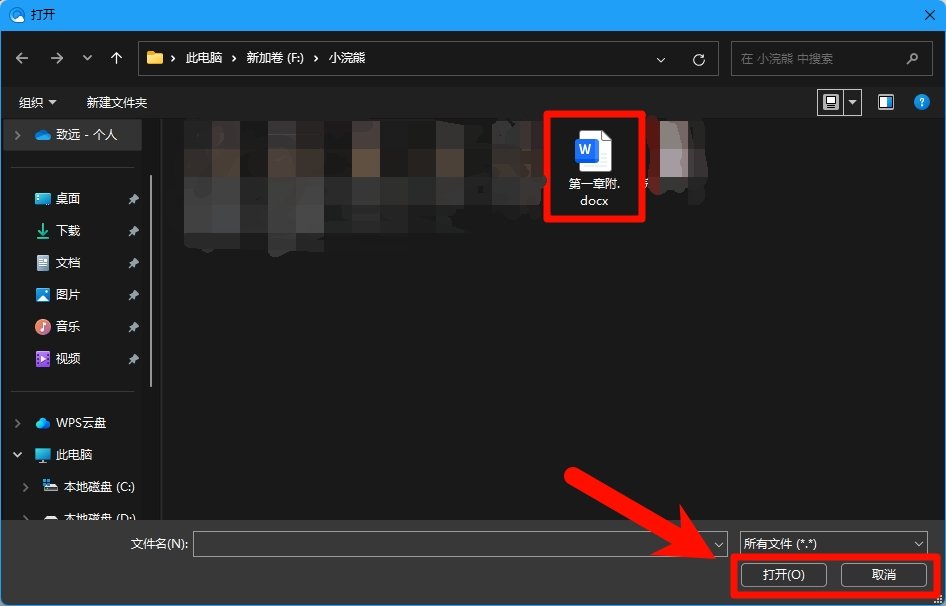Click the 文件名 input field
Screen dimensions: 946x606
450,544
